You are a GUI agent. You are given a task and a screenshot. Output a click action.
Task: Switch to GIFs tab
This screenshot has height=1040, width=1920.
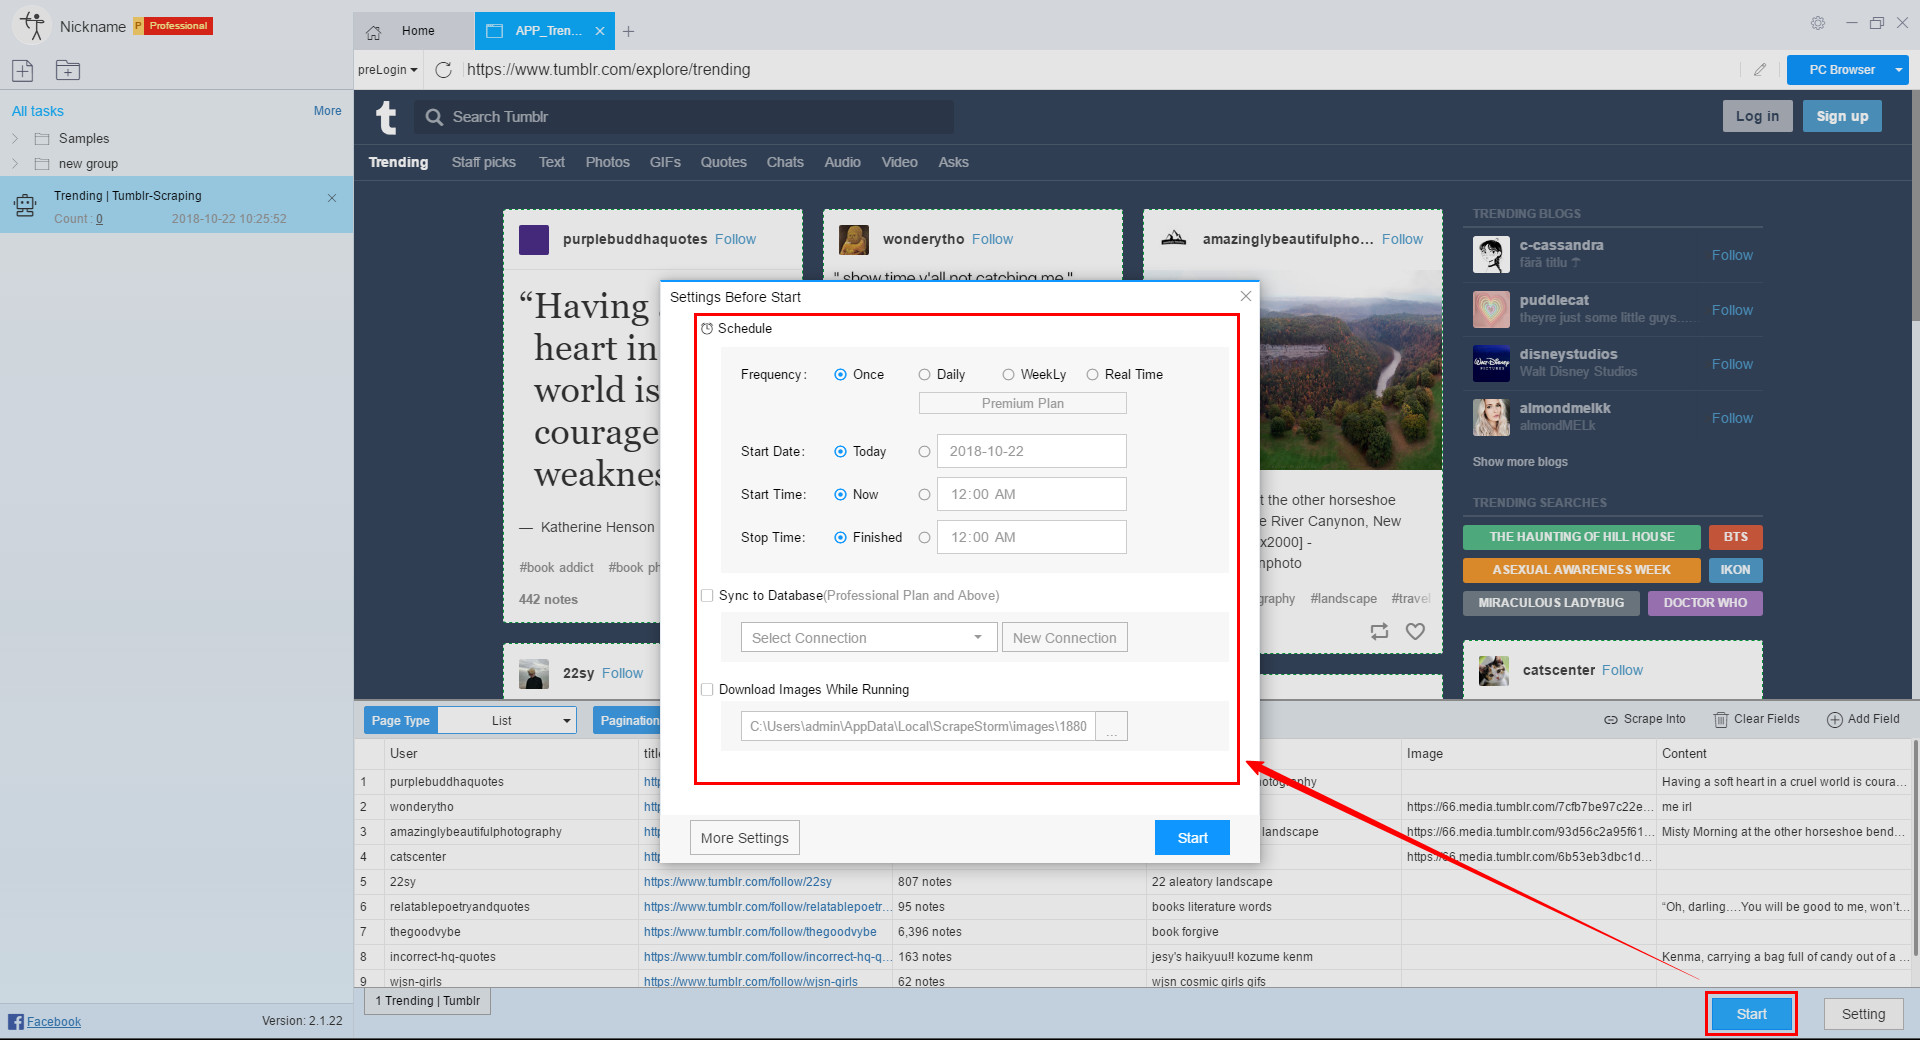pyautogui.click(x=665, y=162)
